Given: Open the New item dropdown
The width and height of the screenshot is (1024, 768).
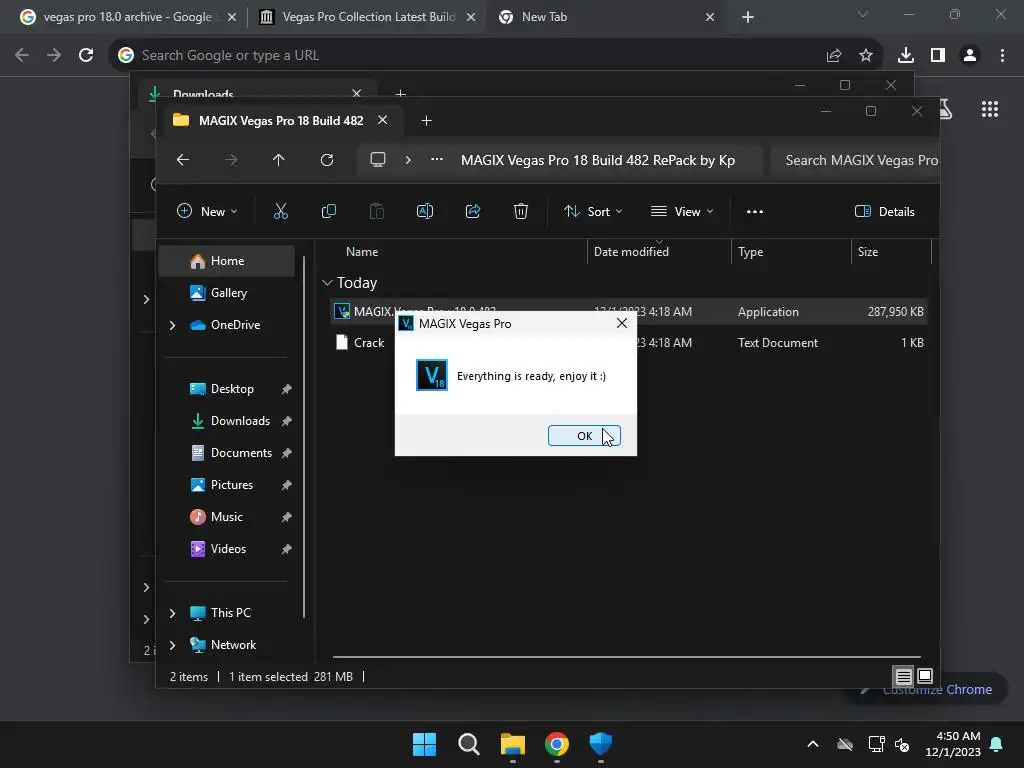Looking at the screenshot, I should [207, 211].
